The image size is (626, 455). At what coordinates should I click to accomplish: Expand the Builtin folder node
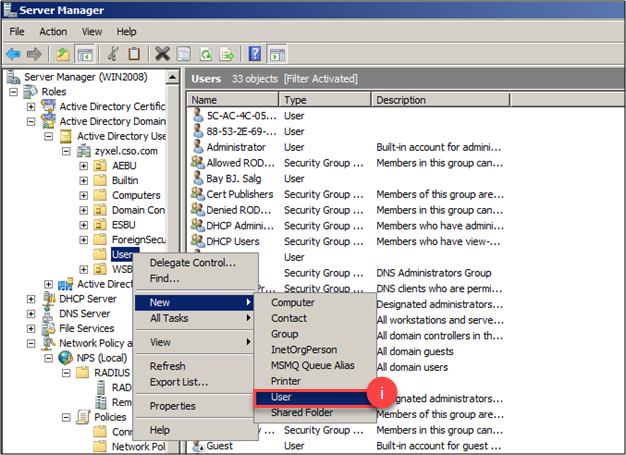pyautogui.click(x=83, y=180)
